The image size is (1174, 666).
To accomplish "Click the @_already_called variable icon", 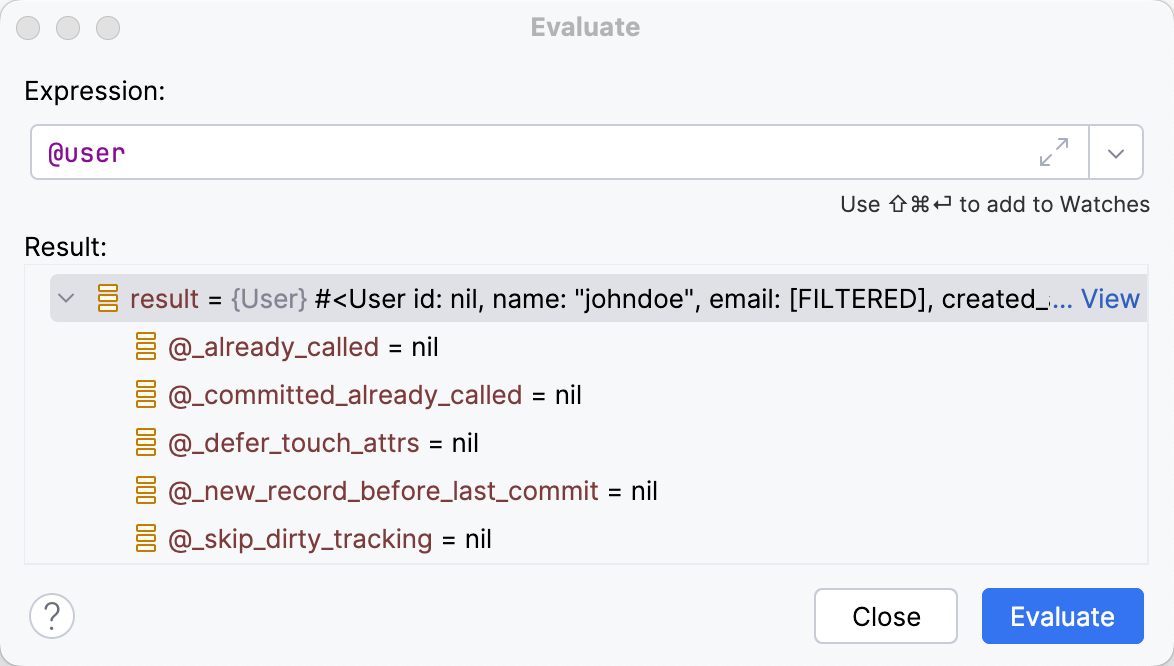I will (147, 347).
